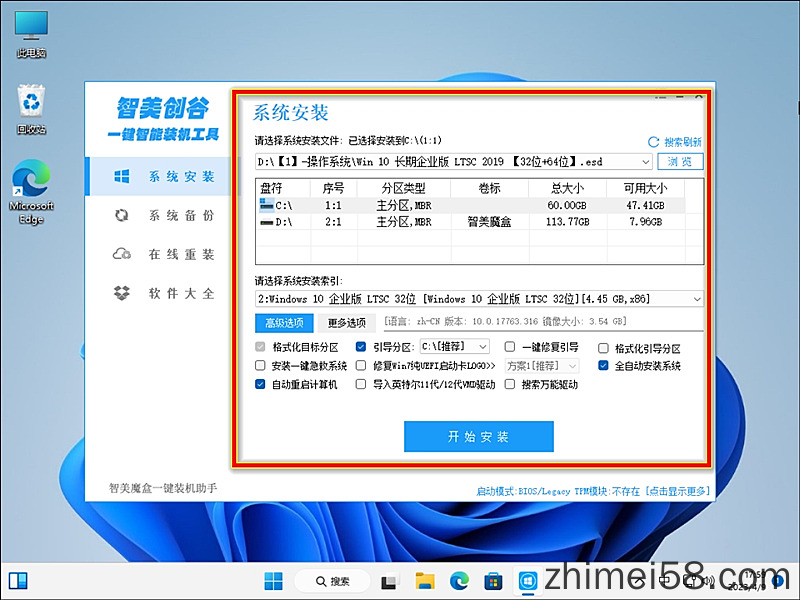Screen dimensions: 800x600
Task: Select the 高级选项 tab
Action: [x=284, y=322]
